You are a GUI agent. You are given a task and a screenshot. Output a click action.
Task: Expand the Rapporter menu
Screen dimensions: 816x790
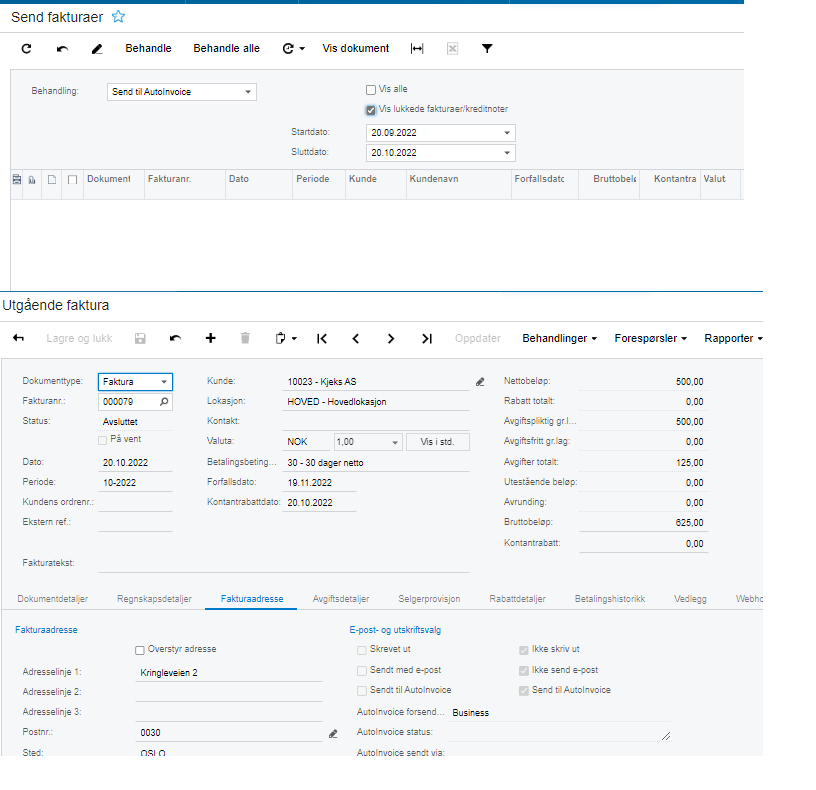pyautogui.click(x=733, y=338)
